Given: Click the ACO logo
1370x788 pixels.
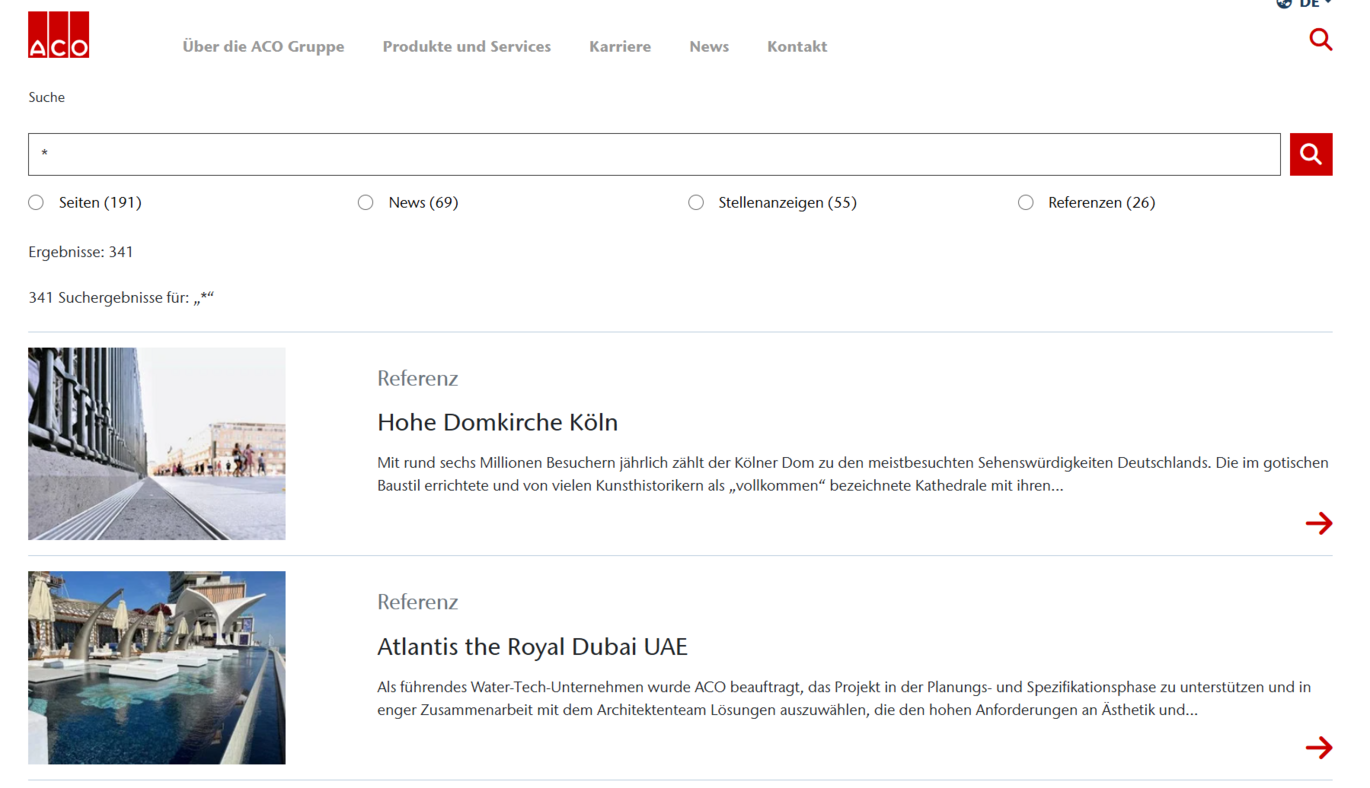Looking at the screenshot, I should 58,35.
